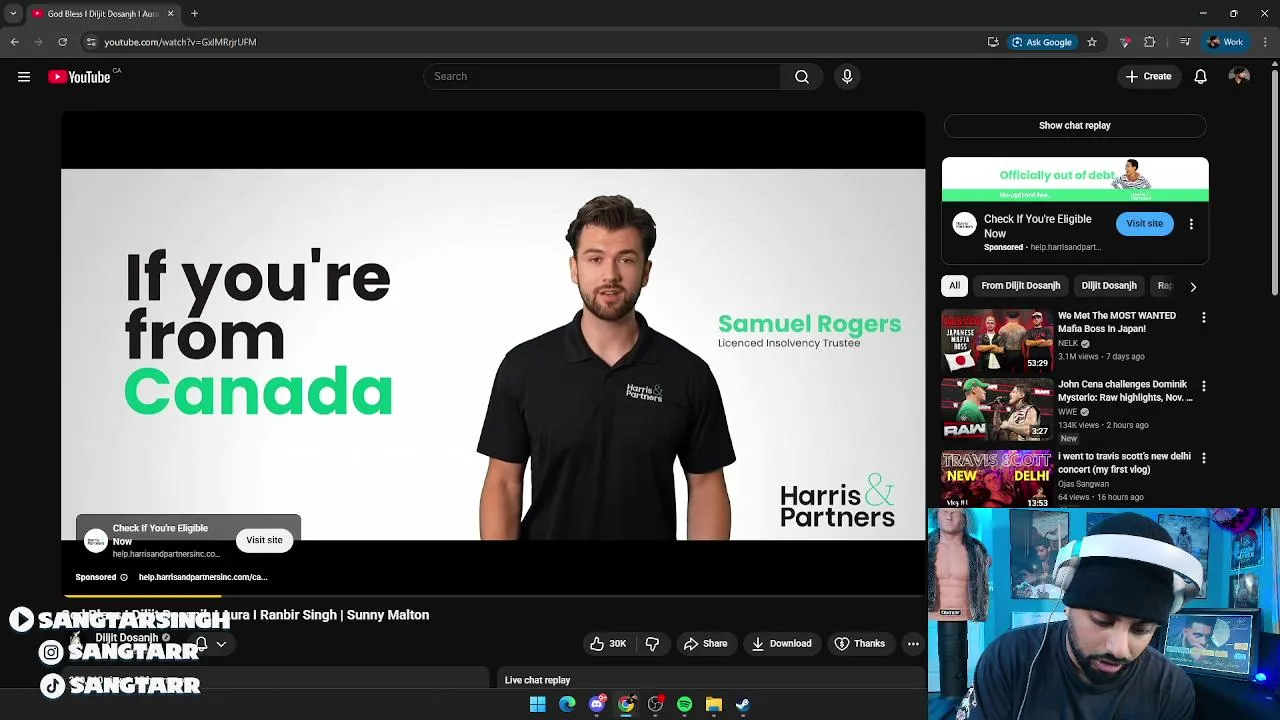Image resolution: width=1280 pixels, height=720 pixels.
Task: Open John Cena Raw highlights thumbnail
Action: tap(996, 409)
